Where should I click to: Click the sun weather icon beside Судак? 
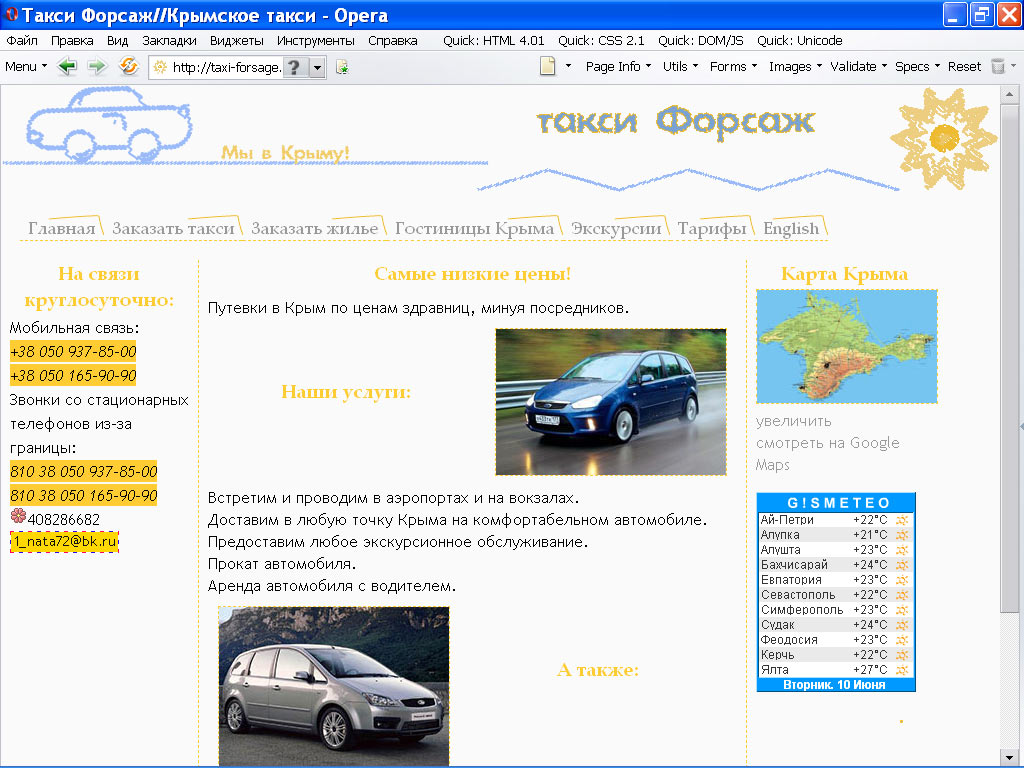tap(903, 625)
